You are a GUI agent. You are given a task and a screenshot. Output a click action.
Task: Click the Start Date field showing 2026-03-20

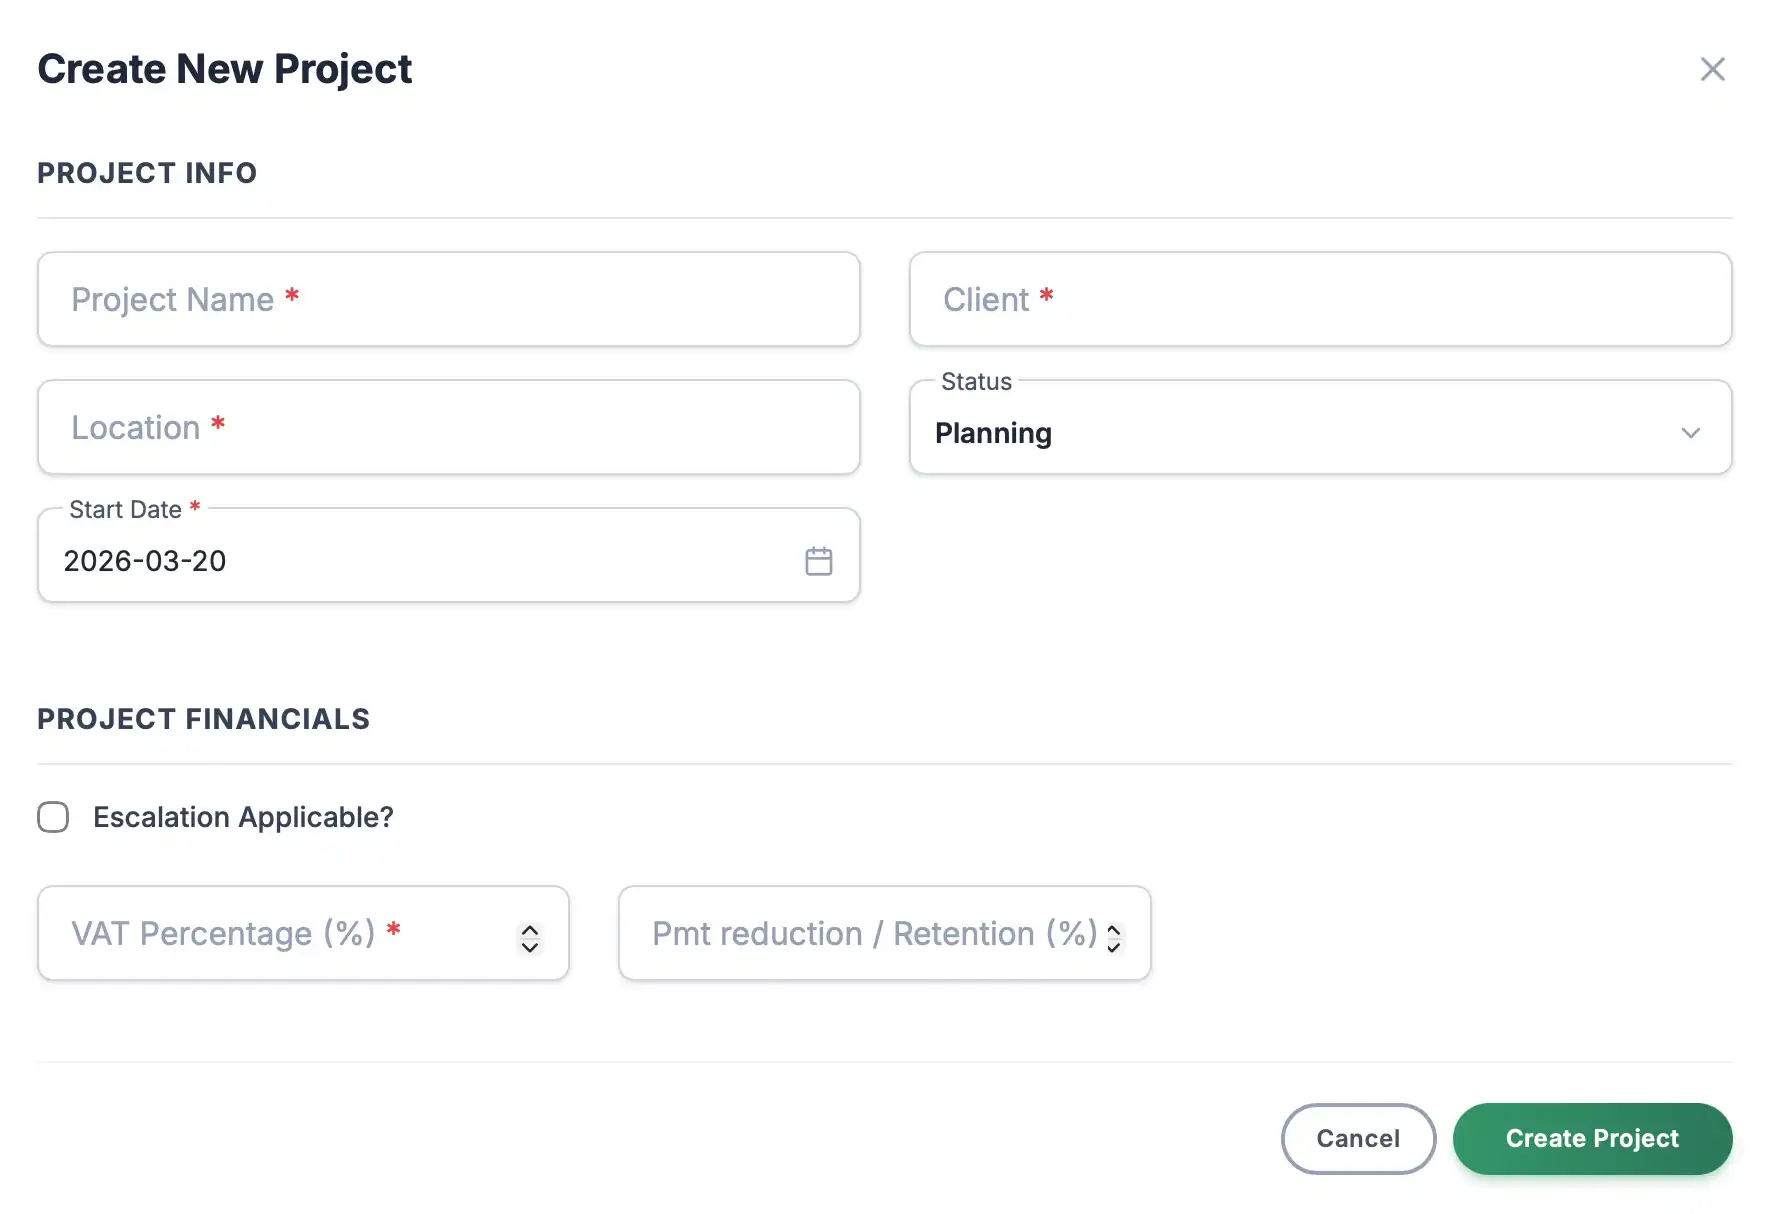pyautogui.click(x=400, y=560)
